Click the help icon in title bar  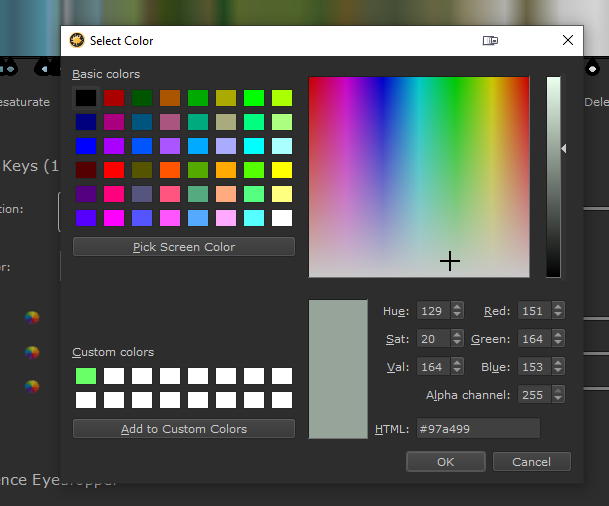click(x=490, y=41)
